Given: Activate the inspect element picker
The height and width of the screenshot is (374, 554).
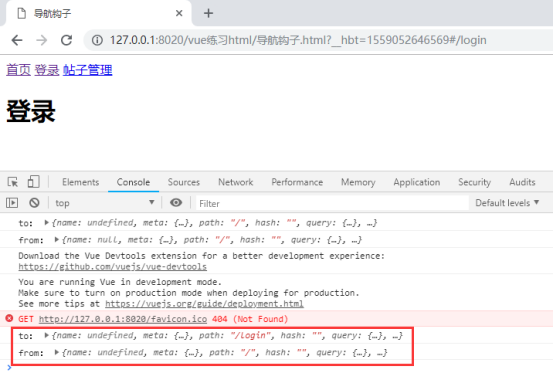Looking at the screenshot, I should [13, 182].
